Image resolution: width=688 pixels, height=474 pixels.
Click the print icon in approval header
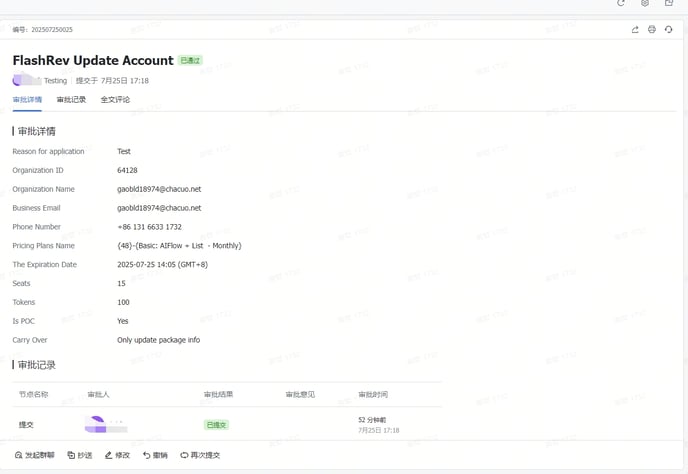coord(652,29)
